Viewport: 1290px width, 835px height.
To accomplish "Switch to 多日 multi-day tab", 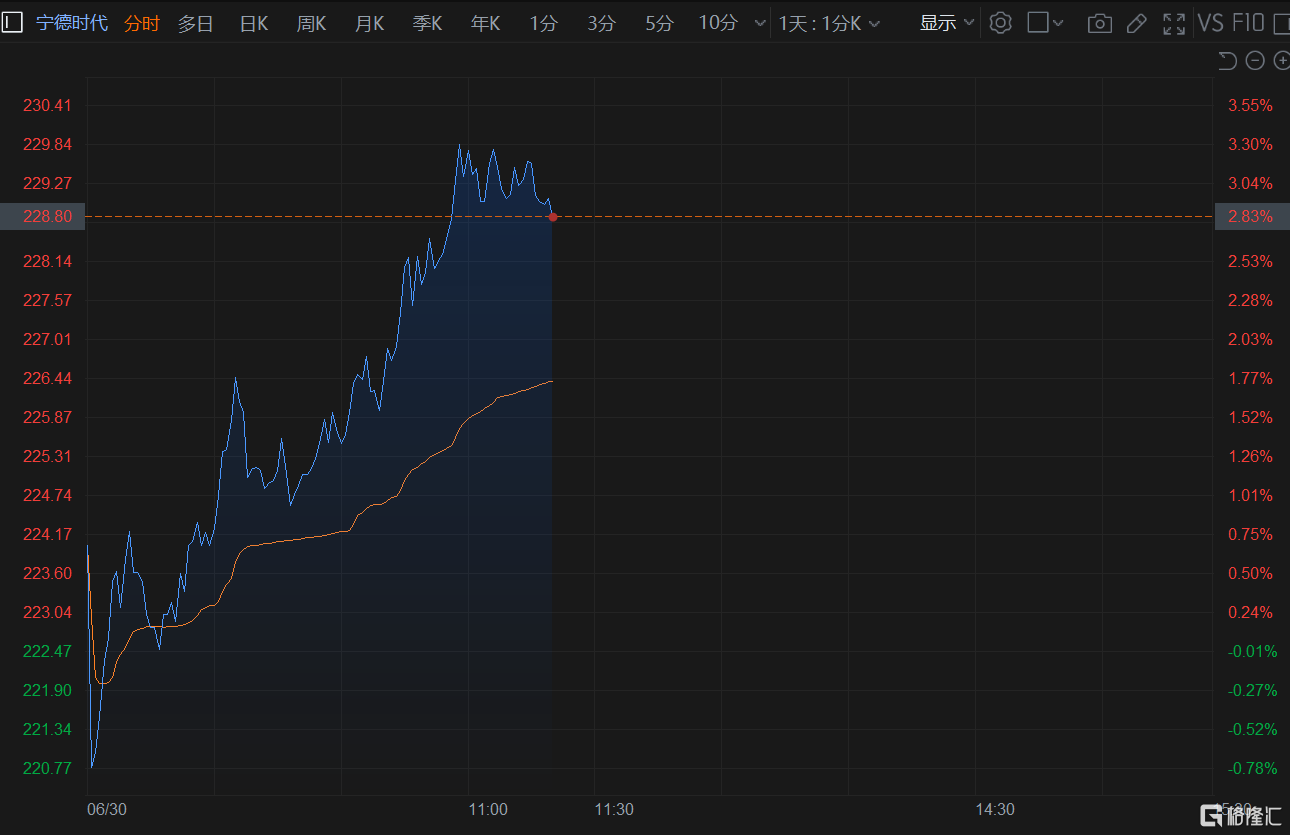I will [196, 23].
